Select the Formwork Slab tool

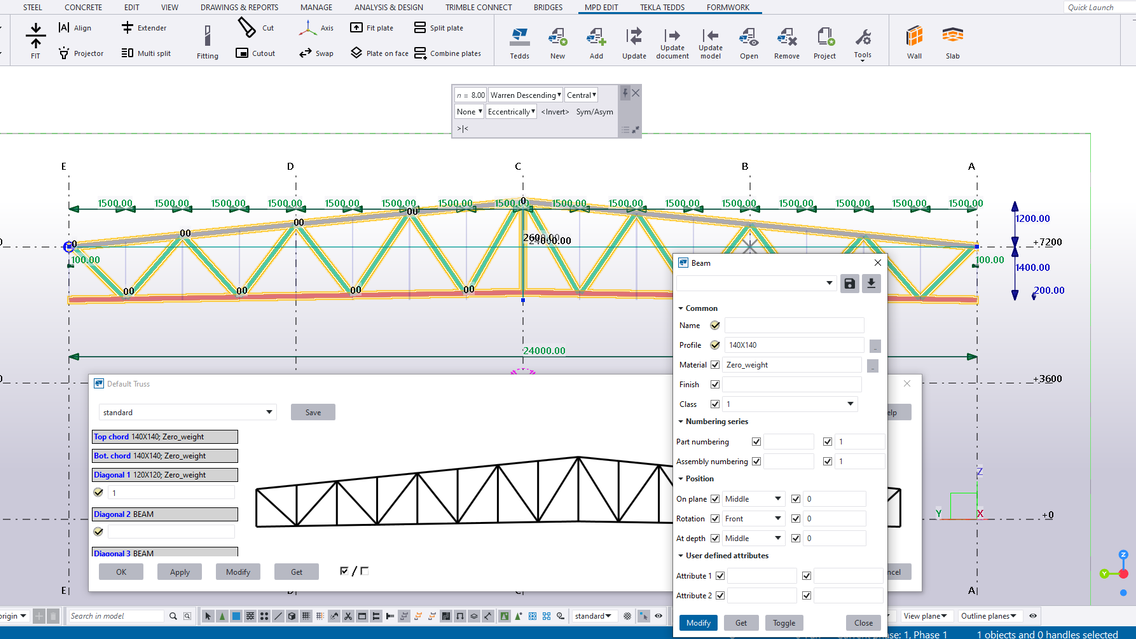click(953, 43)
